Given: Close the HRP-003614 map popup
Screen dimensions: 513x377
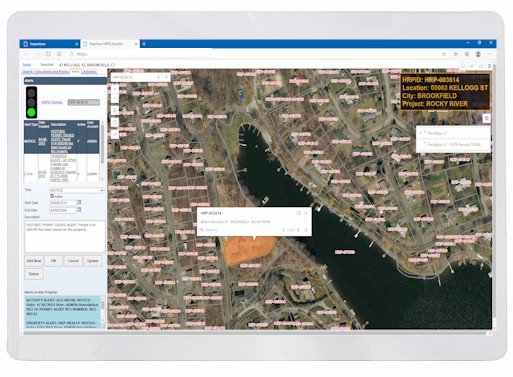Looking at the screenshot, I should click(306, 213).
